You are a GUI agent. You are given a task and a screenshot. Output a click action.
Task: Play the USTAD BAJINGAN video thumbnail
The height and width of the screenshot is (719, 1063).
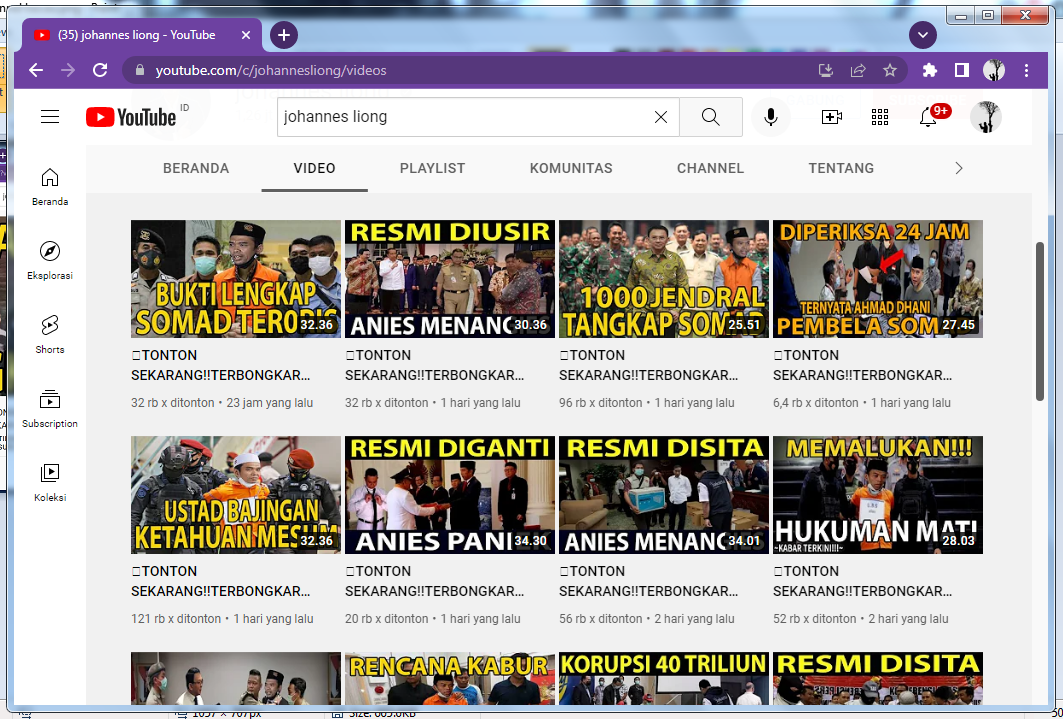236,495
